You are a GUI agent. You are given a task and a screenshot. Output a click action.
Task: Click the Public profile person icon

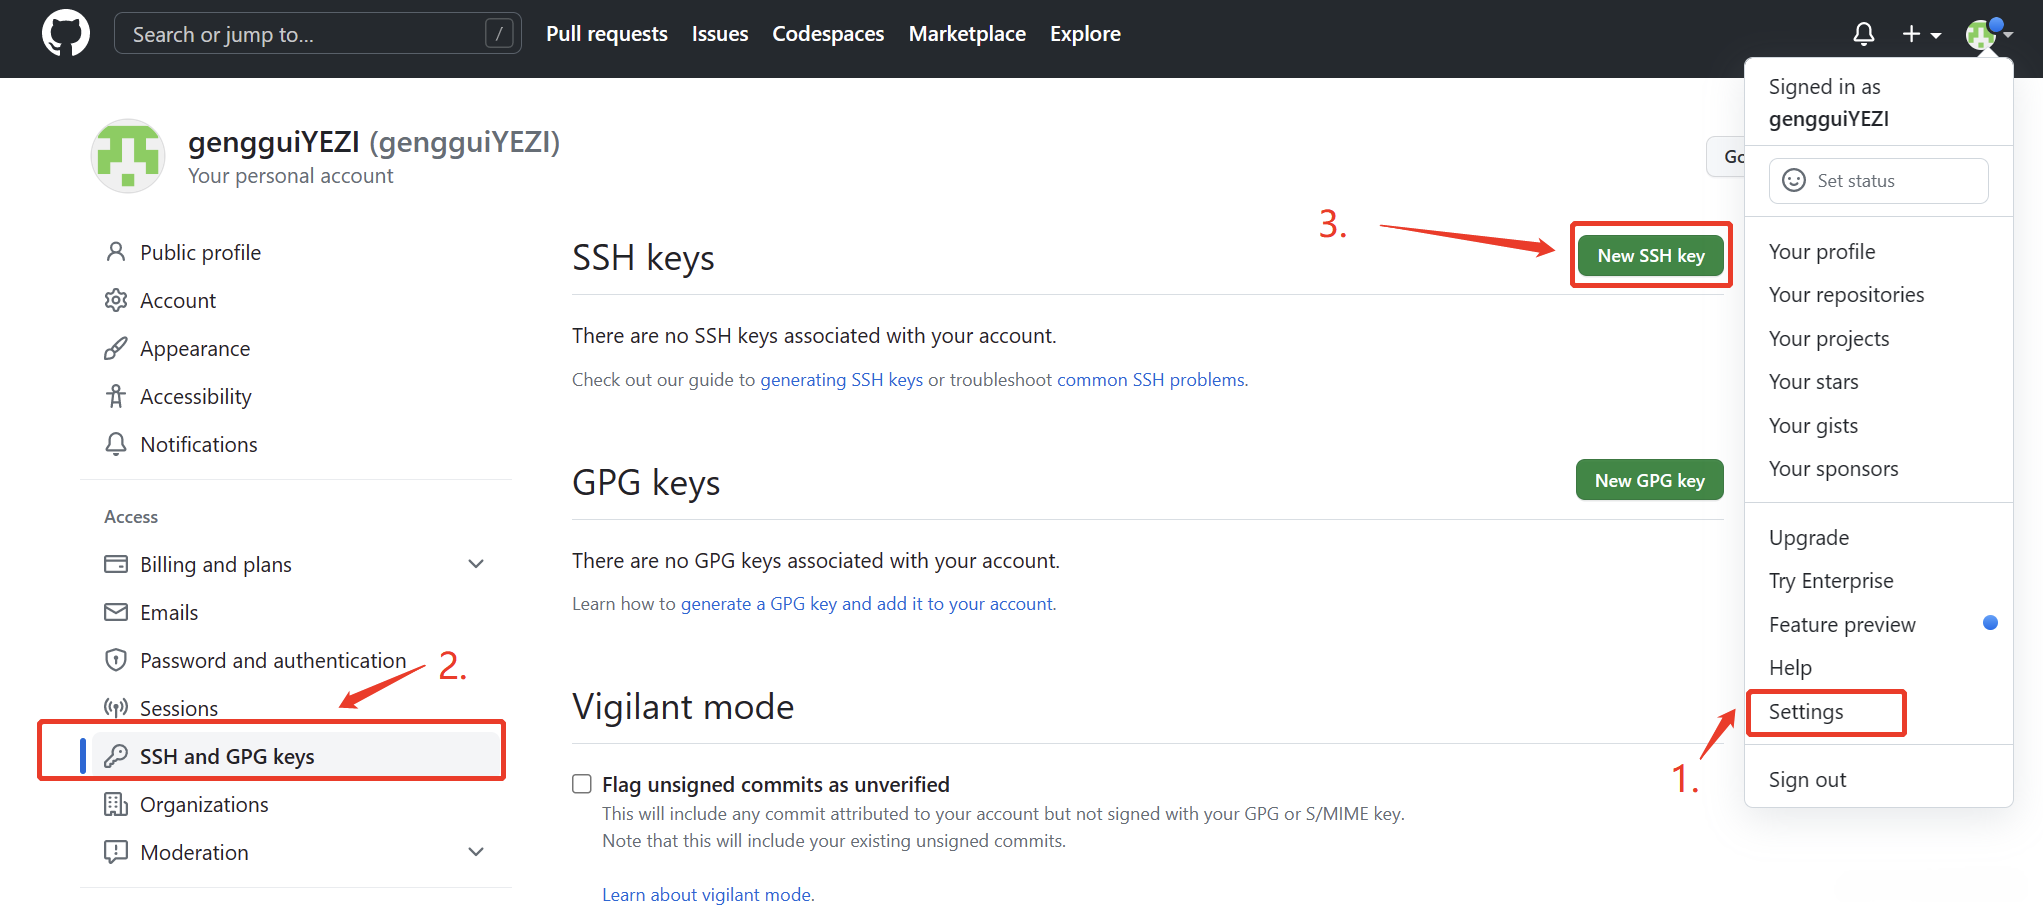pos(116,252)
